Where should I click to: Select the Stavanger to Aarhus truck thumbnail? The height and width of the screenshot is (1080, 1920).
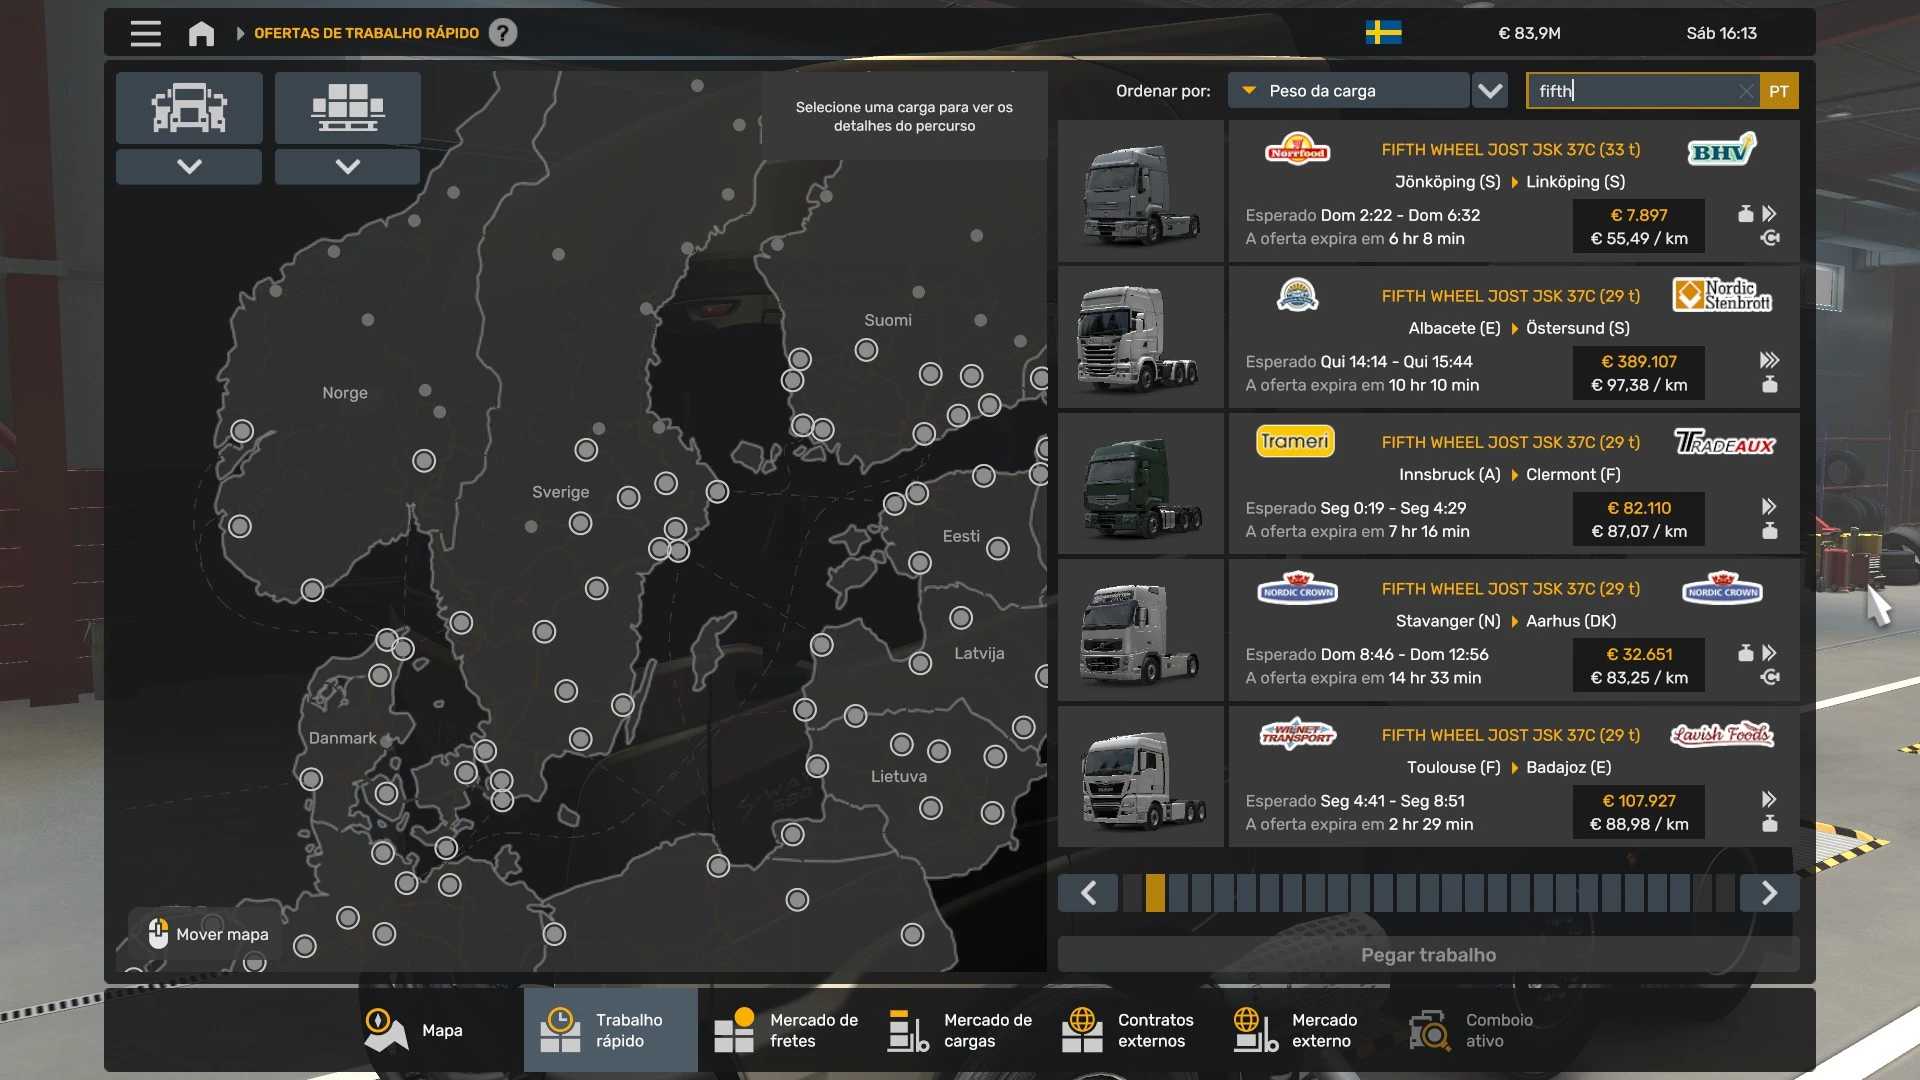(x=1141, y=631)
